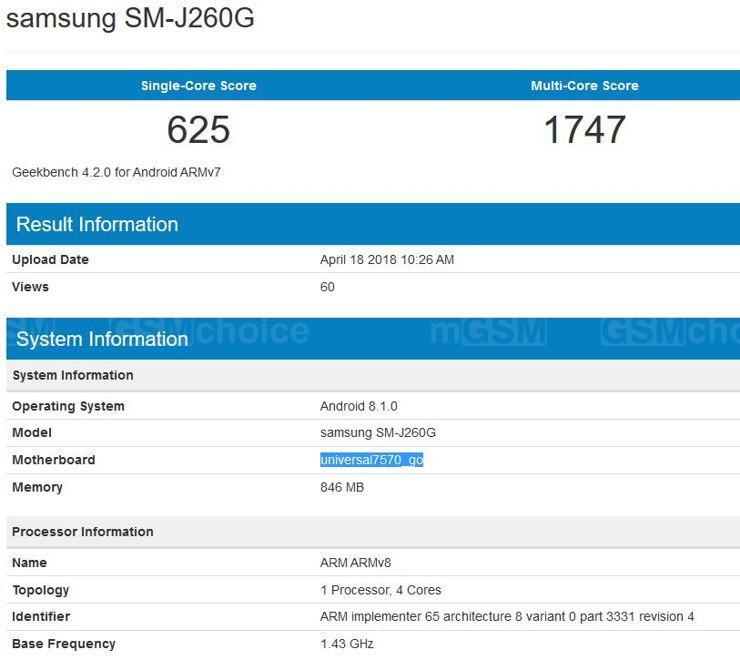Image resolution: width=740 pixels, height=660 pixels.
Task: Select the processor Name label
Action: pyautogui.click(x=29, y=563)
